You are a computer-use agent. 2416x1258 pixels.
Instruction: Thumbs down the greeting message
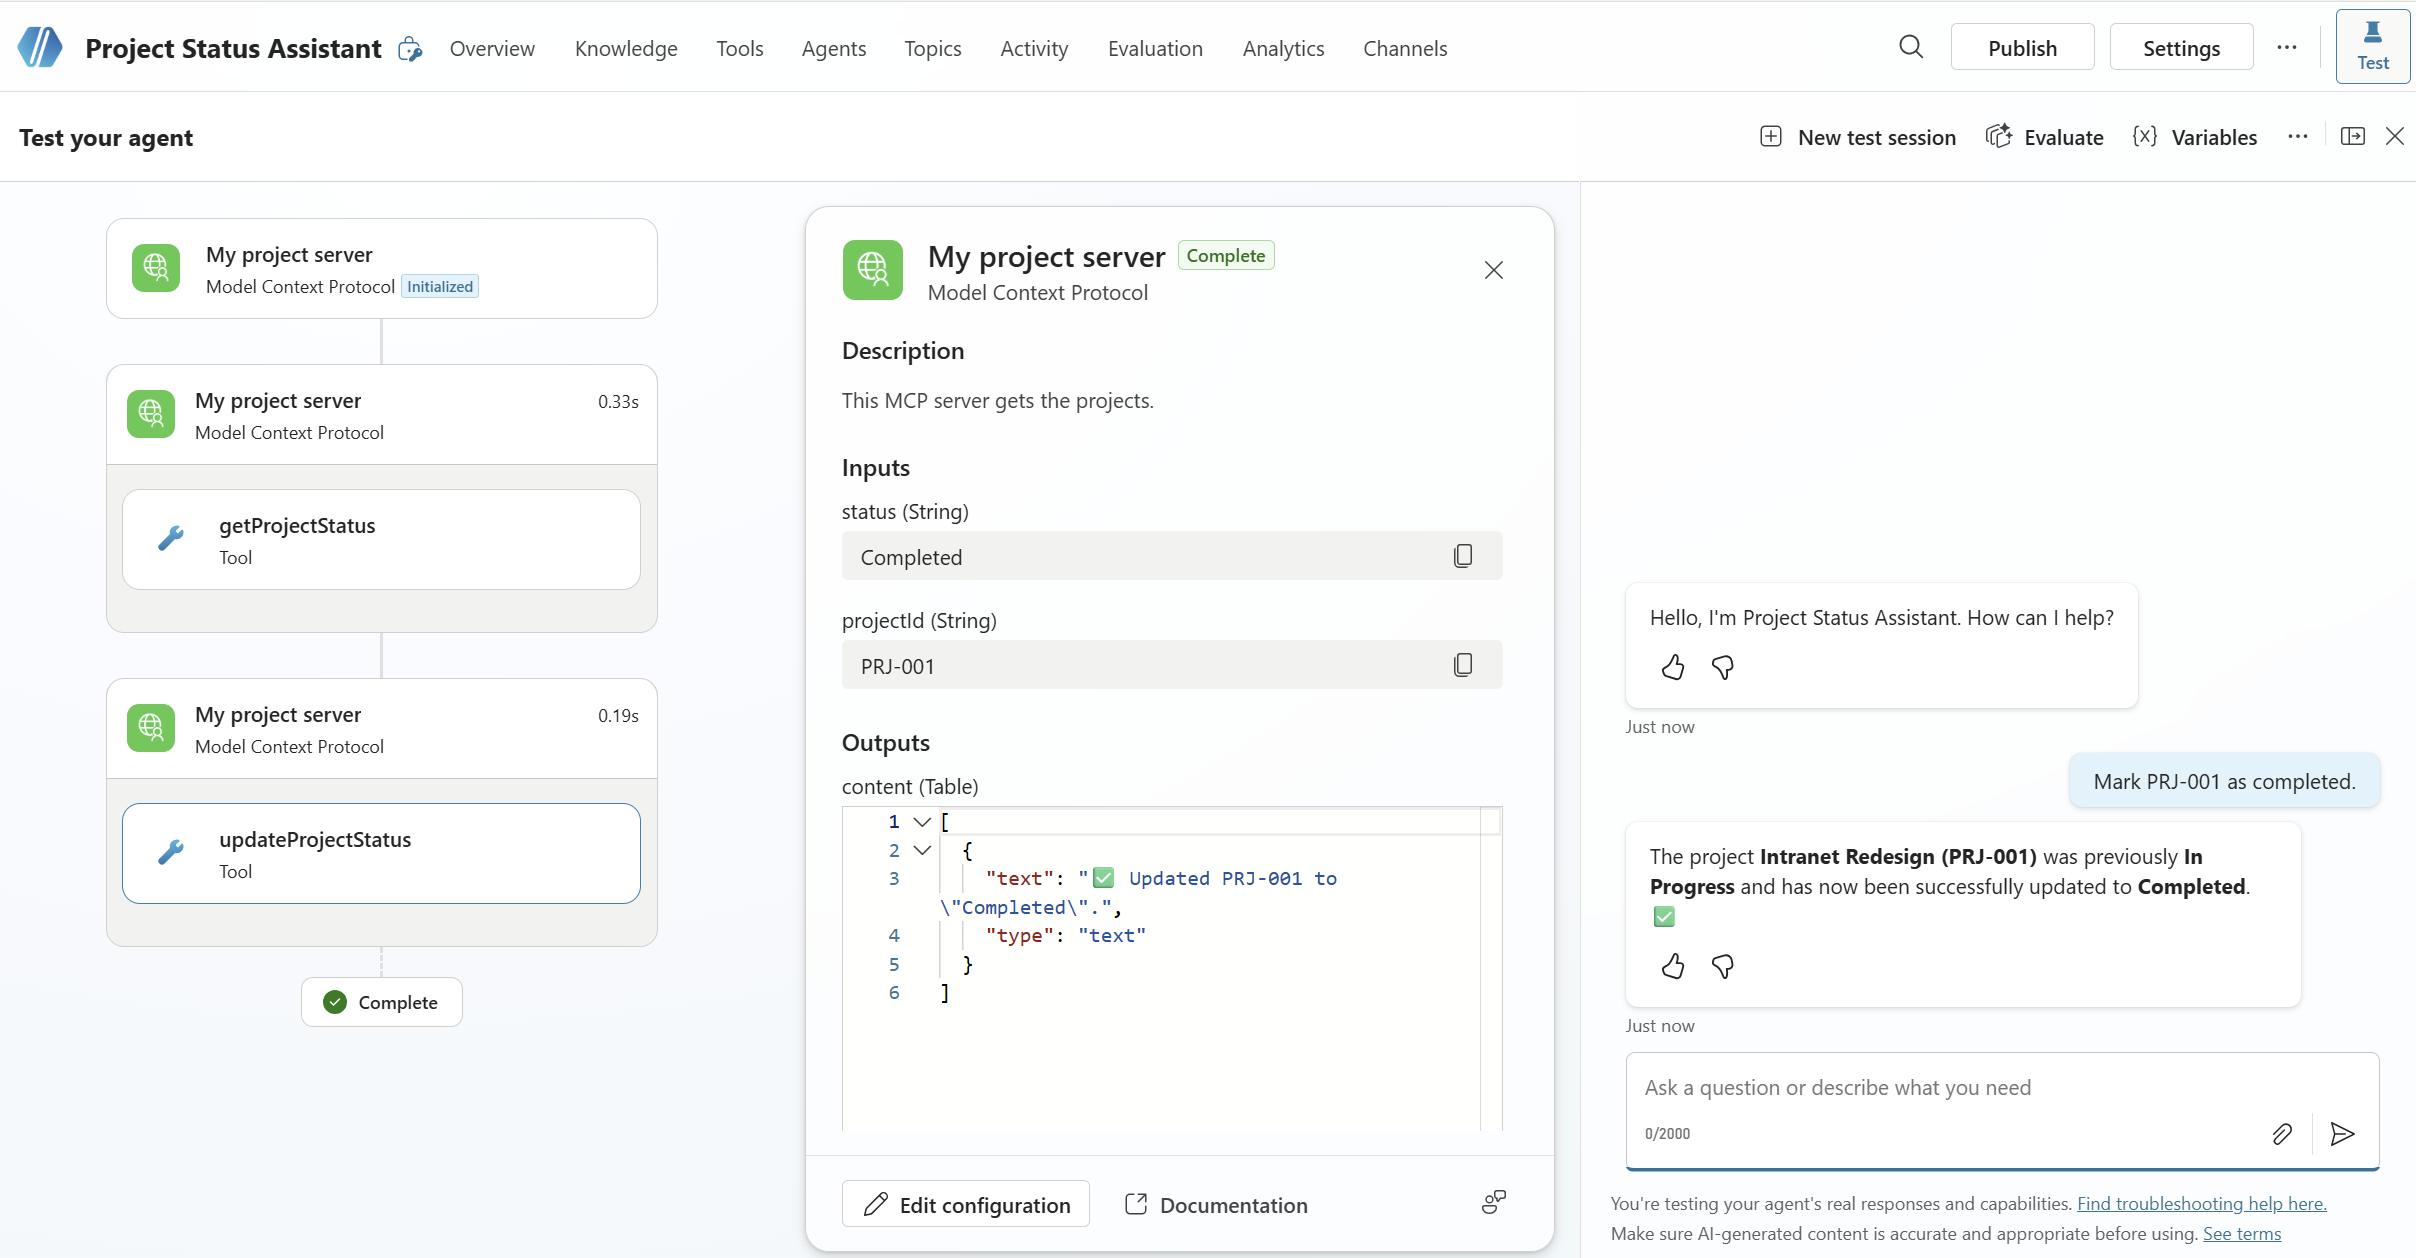click(1722, 667)
